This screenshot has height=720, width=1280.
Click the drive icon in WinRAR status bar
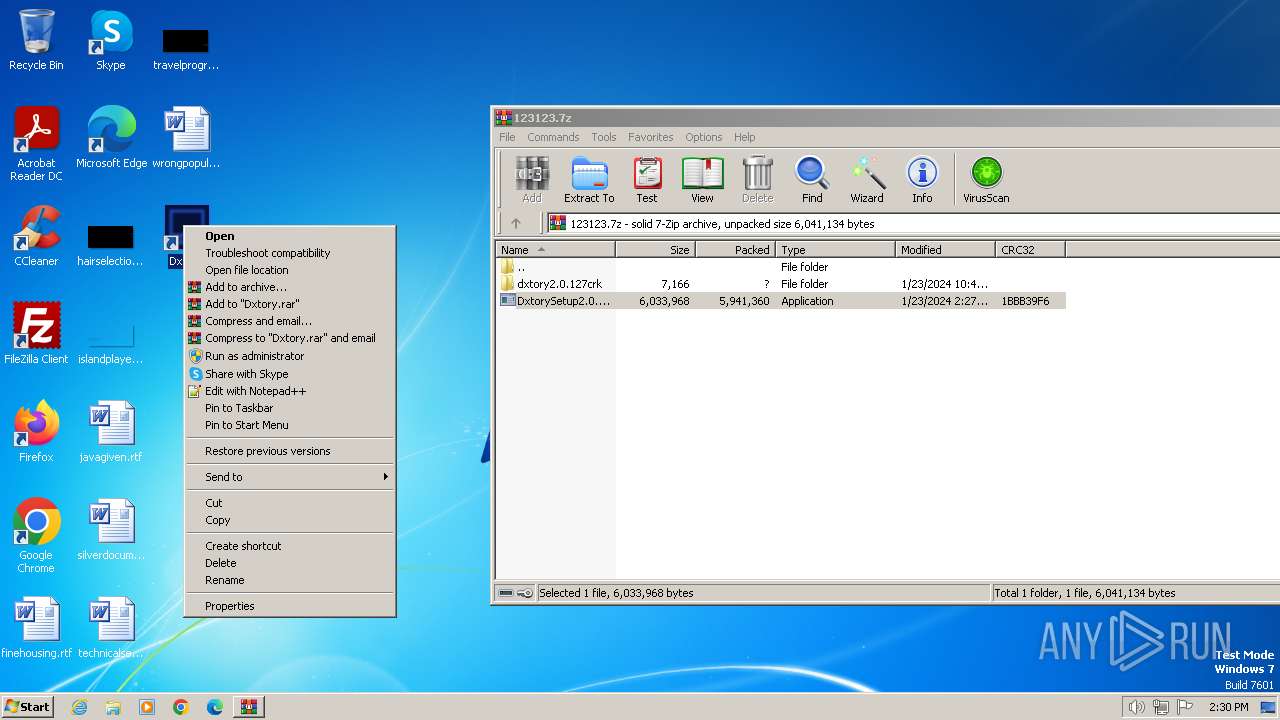point(506,593)
